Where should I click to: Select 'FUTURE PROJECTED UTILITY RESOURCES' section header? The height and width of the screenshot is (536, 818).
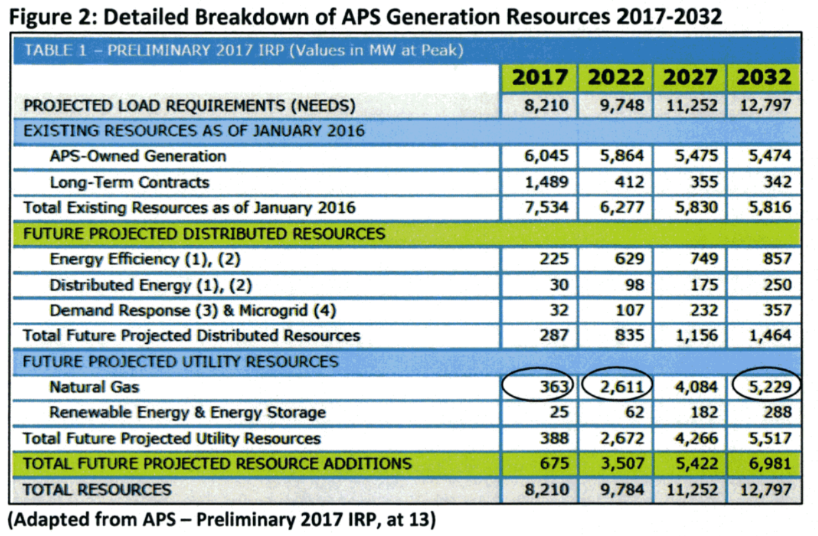click(181, 362)
